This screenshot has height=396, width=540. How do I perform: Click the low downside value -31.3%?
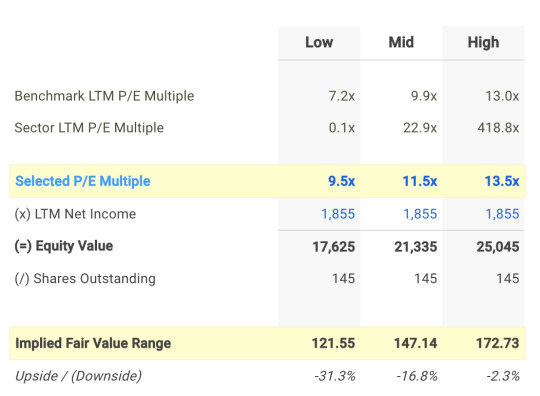click(x=335, y=376)
